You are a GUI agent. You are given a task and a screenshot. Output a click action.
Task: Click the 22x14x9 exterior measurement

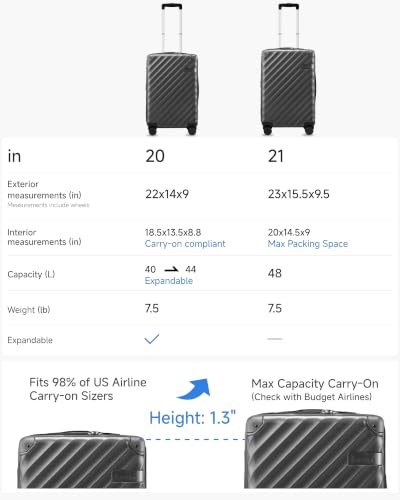click(167, 194)
